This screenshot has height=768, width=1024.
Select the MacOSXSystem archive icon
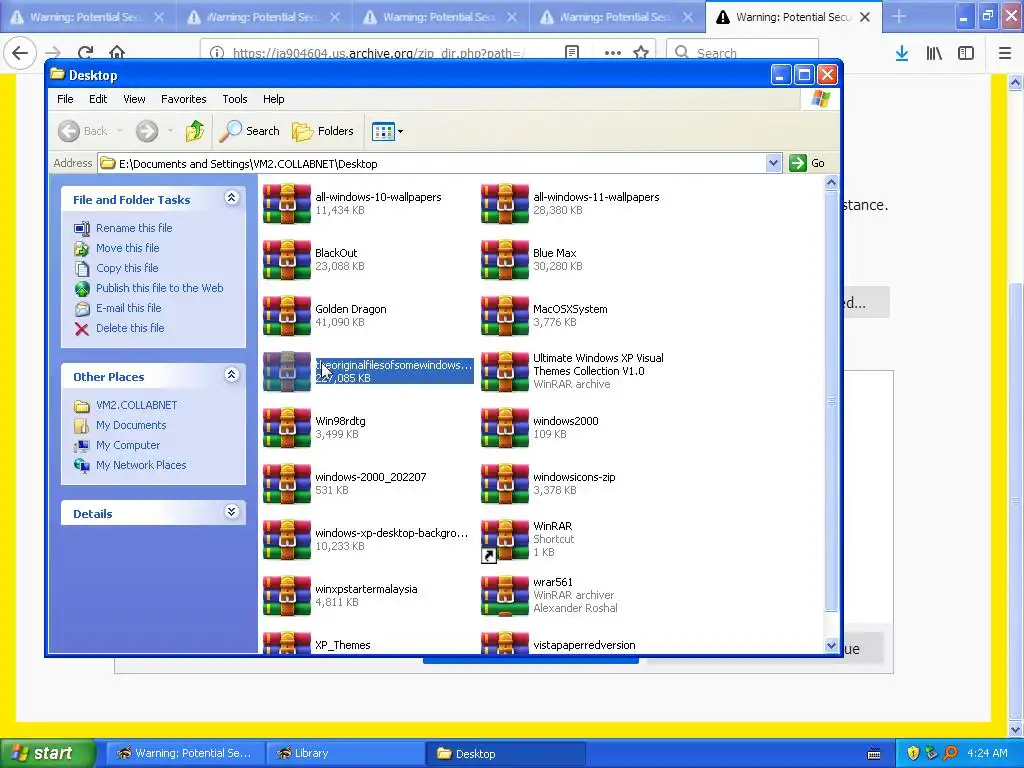pyautogui.click(x=505, y=315)
